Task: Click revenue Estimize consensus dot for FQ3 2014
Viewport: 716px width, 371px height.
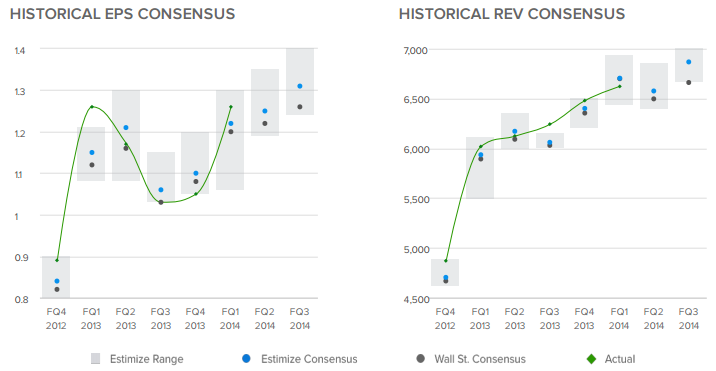Action: click(x=689, y=62)
